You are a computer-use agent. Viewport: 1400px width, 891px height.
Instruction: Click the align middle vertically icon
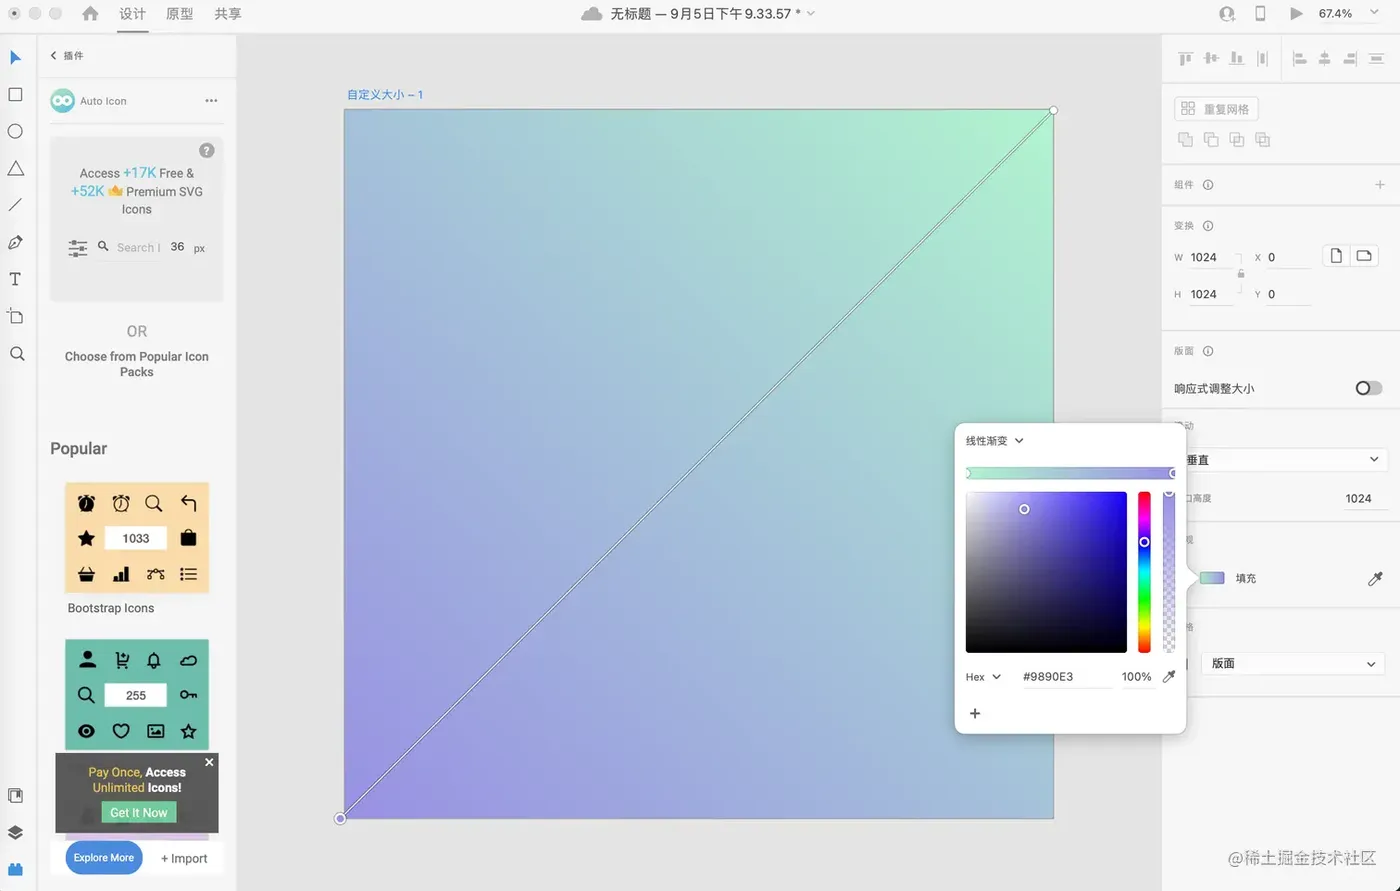(1212, 58)
